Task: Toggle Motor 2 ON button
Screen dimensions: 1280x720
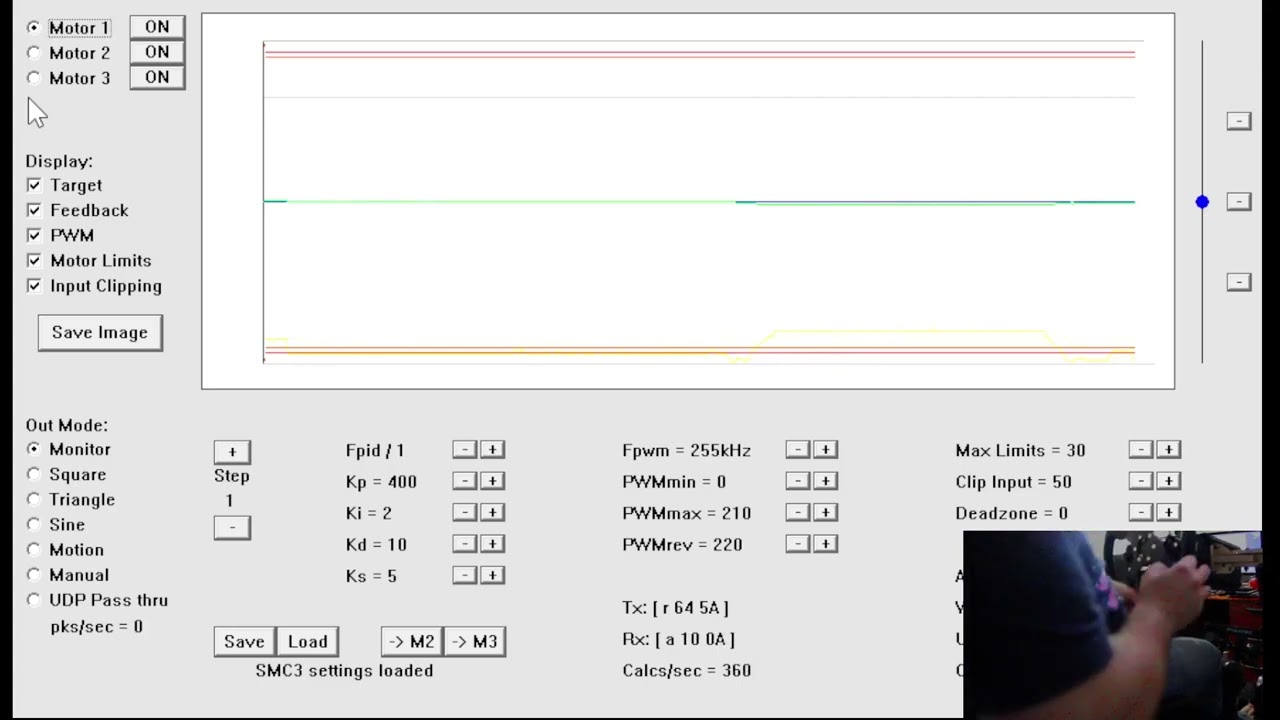Action: [x=157, y=52]
